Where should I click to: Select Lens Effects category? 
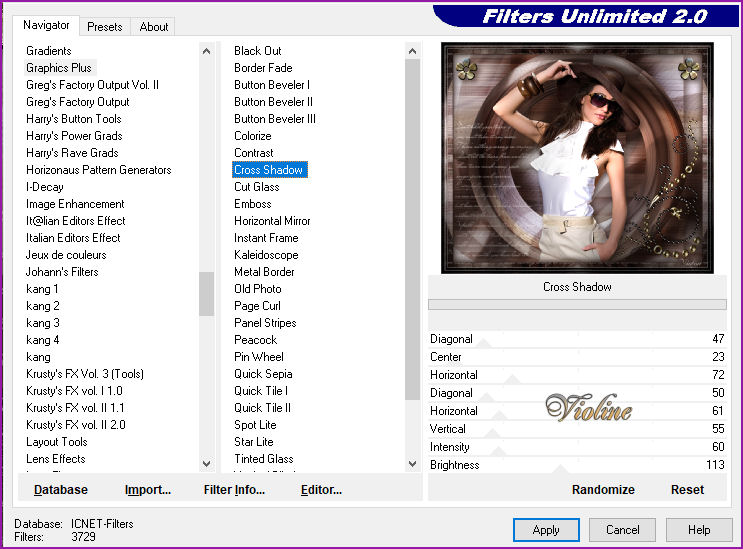tap(56, 459)
